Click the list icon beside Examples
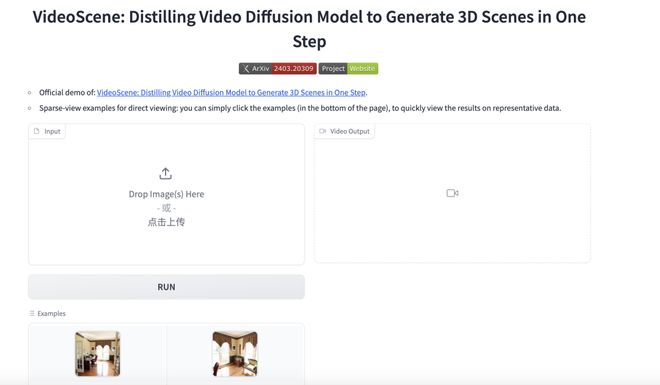This screenshot has height=385, width=660. tap(32, 313)
